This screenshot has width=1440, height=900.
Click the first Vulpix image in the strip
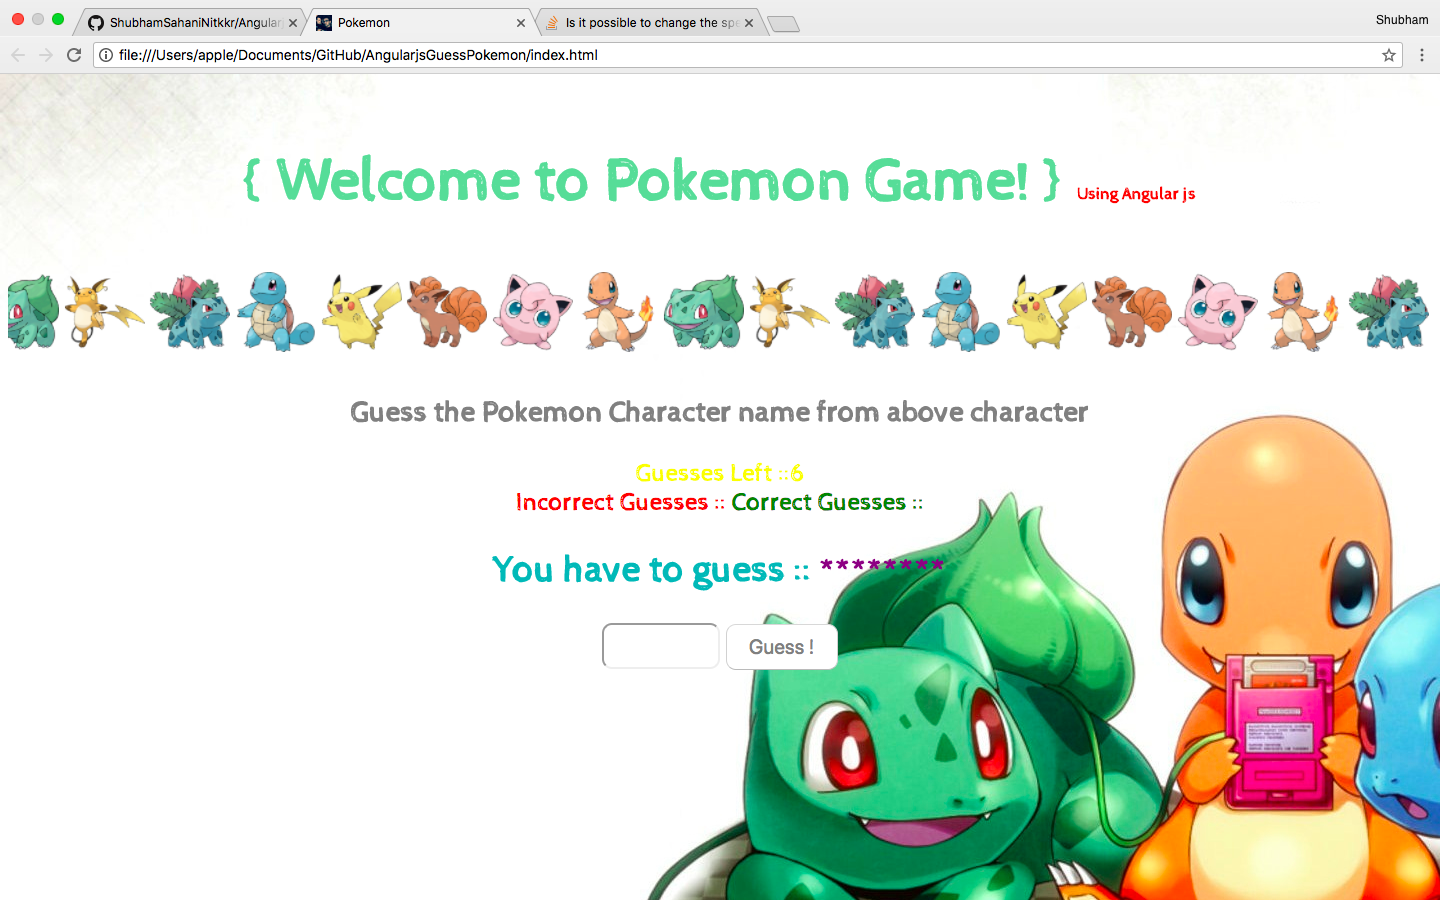tap(447, 312)
